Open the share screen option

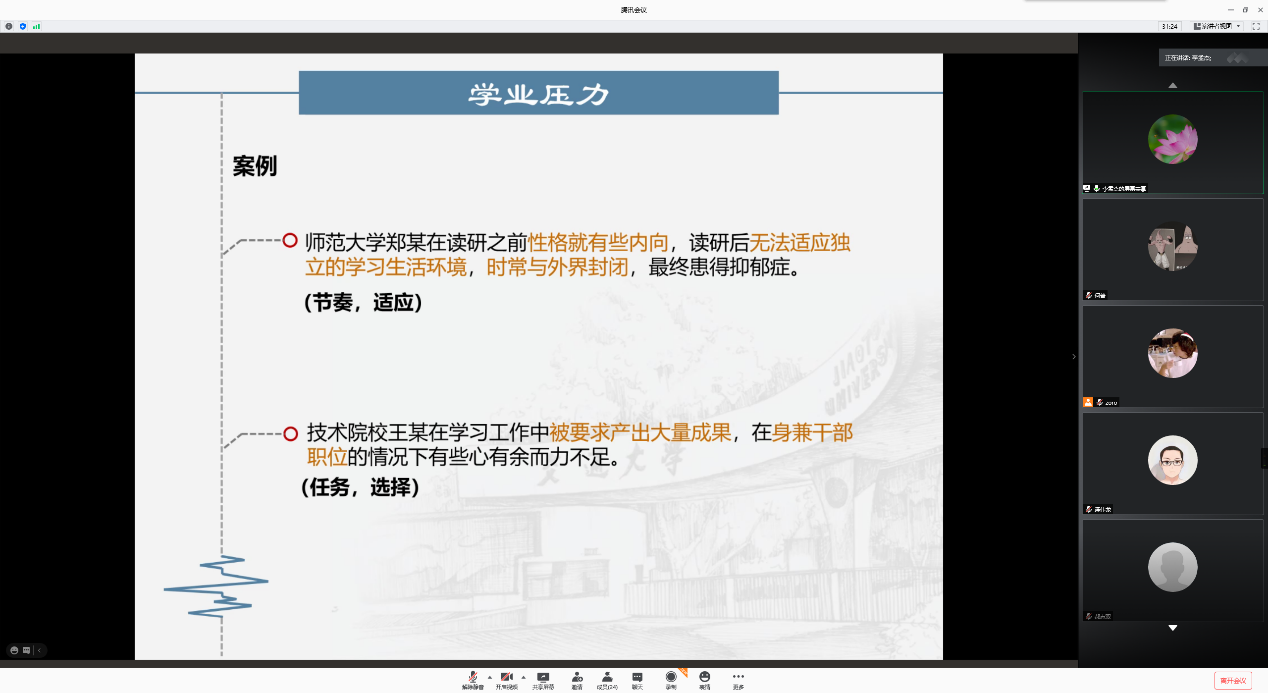tap(543, 680)
